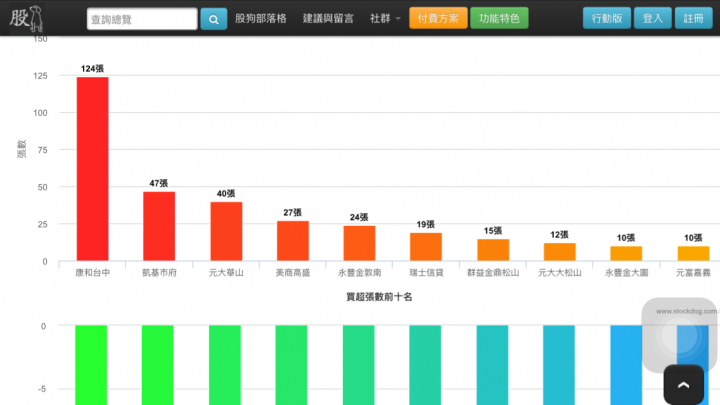The width and height of the screenshot is (720, 405).
Task: Select the 群益金鼎松山 bar of 15張
Action: click(493, 250)
